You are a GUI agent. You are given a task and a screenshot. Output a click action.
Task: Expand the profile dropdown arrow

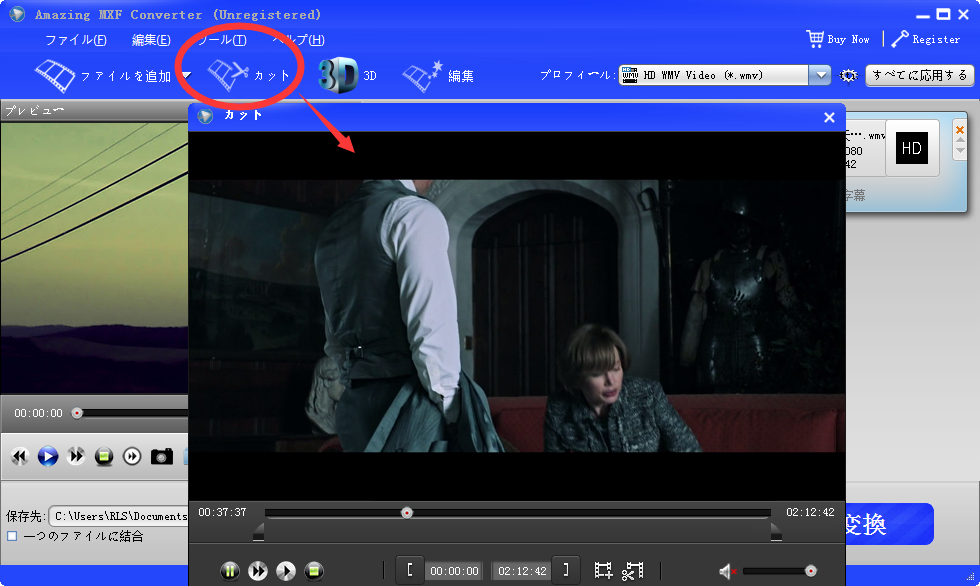point(820,76)
